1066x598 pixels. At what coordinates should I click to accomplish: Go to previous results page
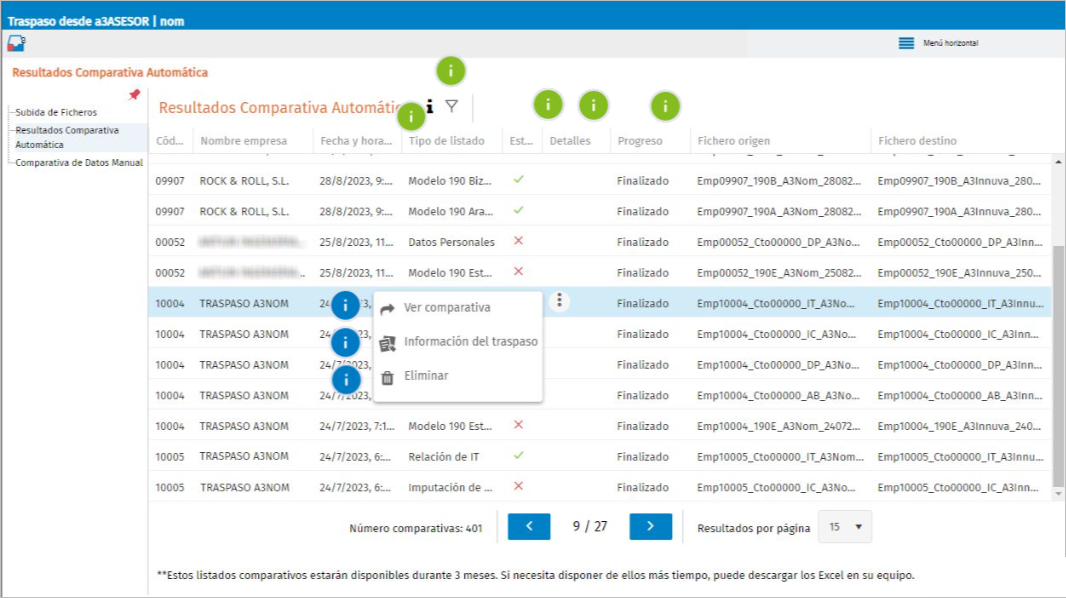tap(529, 526)
